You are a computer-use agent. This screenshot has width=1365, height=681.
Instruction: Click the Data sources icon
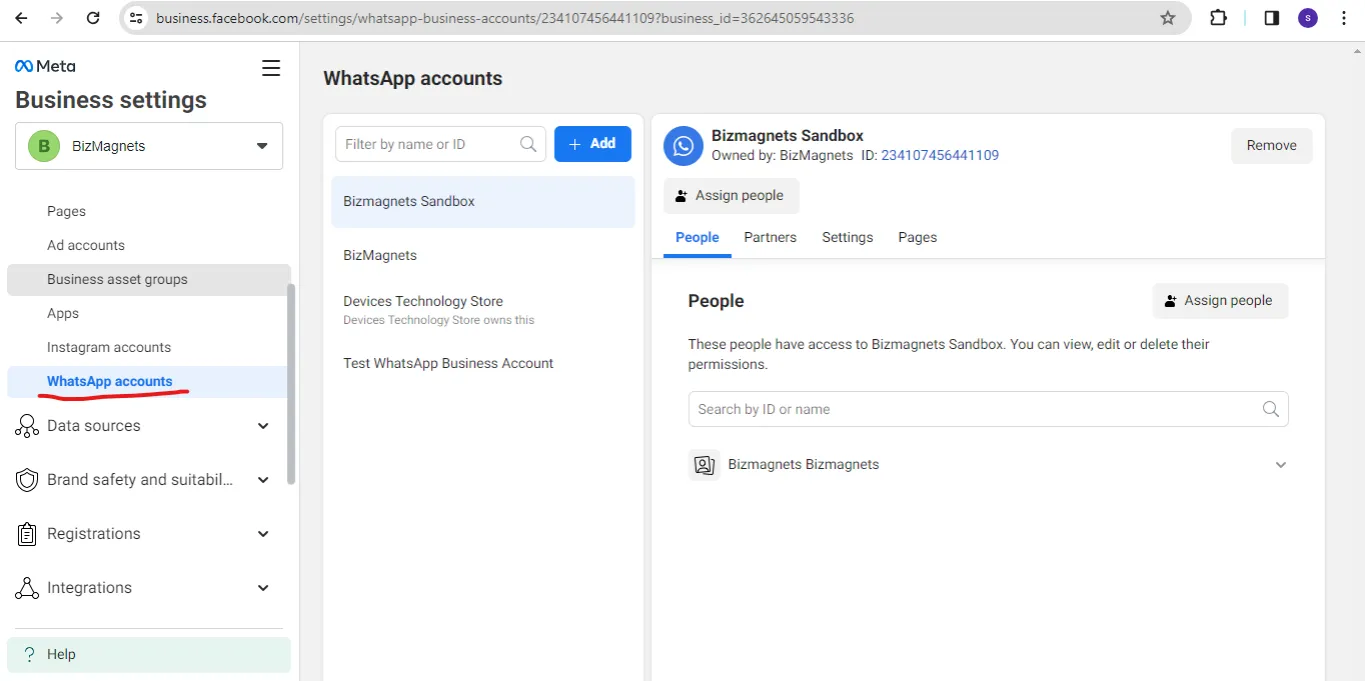[x=27, y=426]
